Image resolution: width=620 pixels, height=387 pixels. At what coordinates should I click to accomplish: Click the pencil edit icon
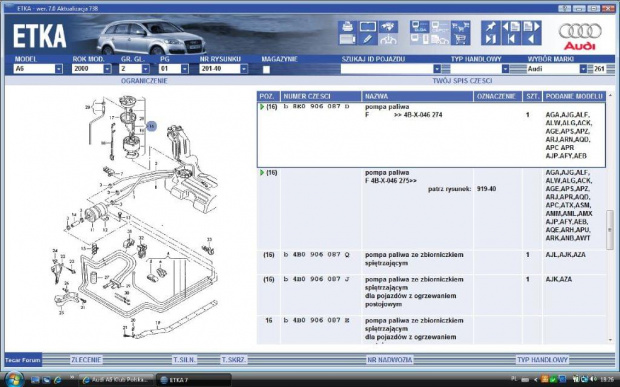(x=368, y=39)
